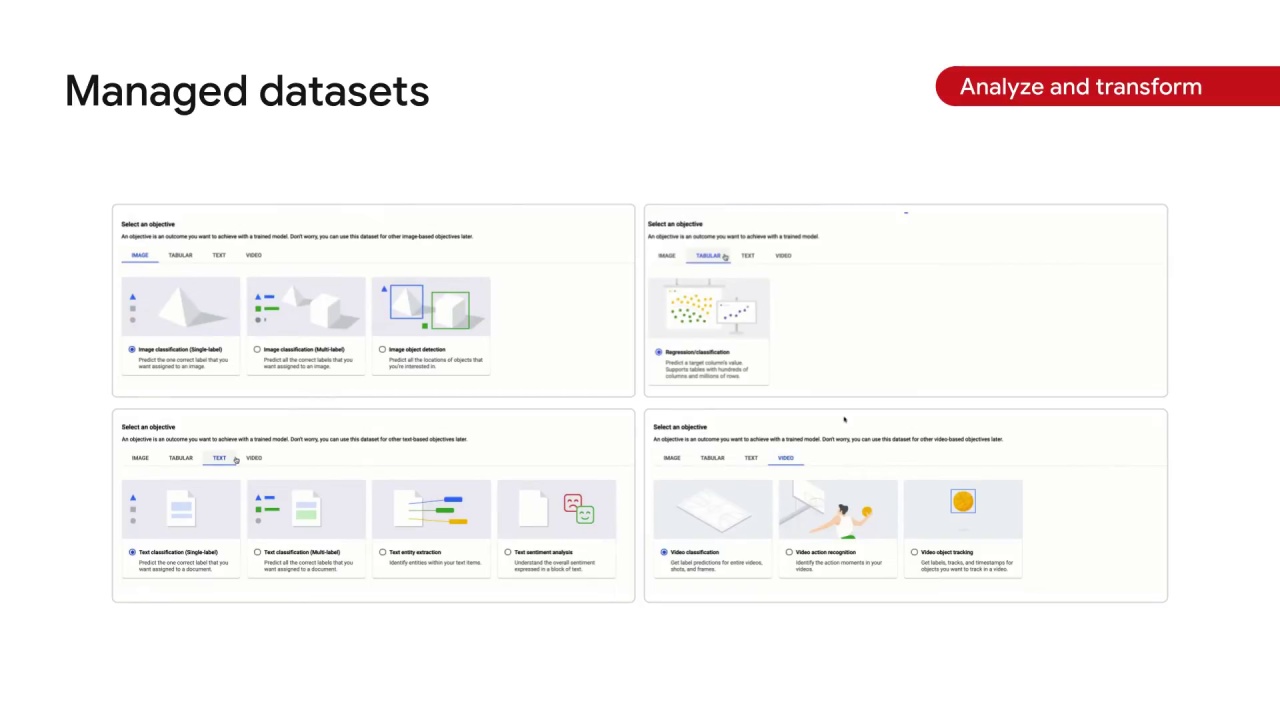The width and height of the screenshot is (1280, 720).
Task: Choose the Text sentiment analysis radio
Action: (x=508, y=552)
